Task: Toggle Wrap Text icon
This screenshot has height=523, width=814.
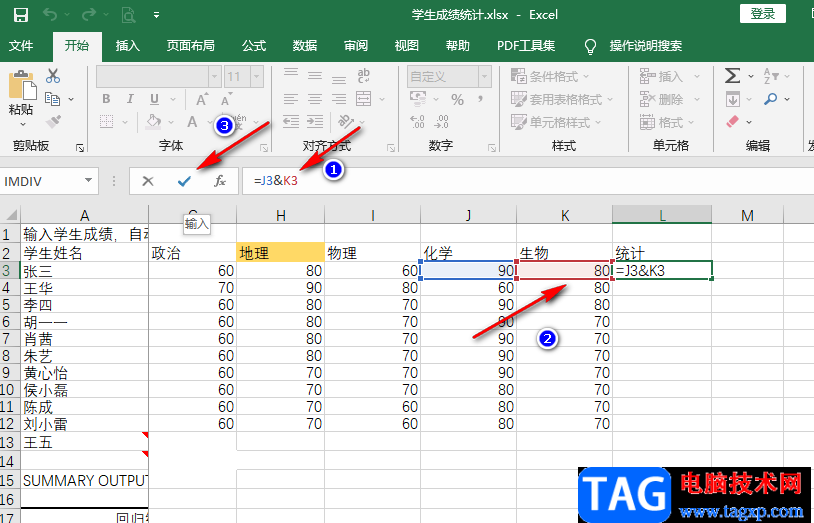Action: click(363, 76)
